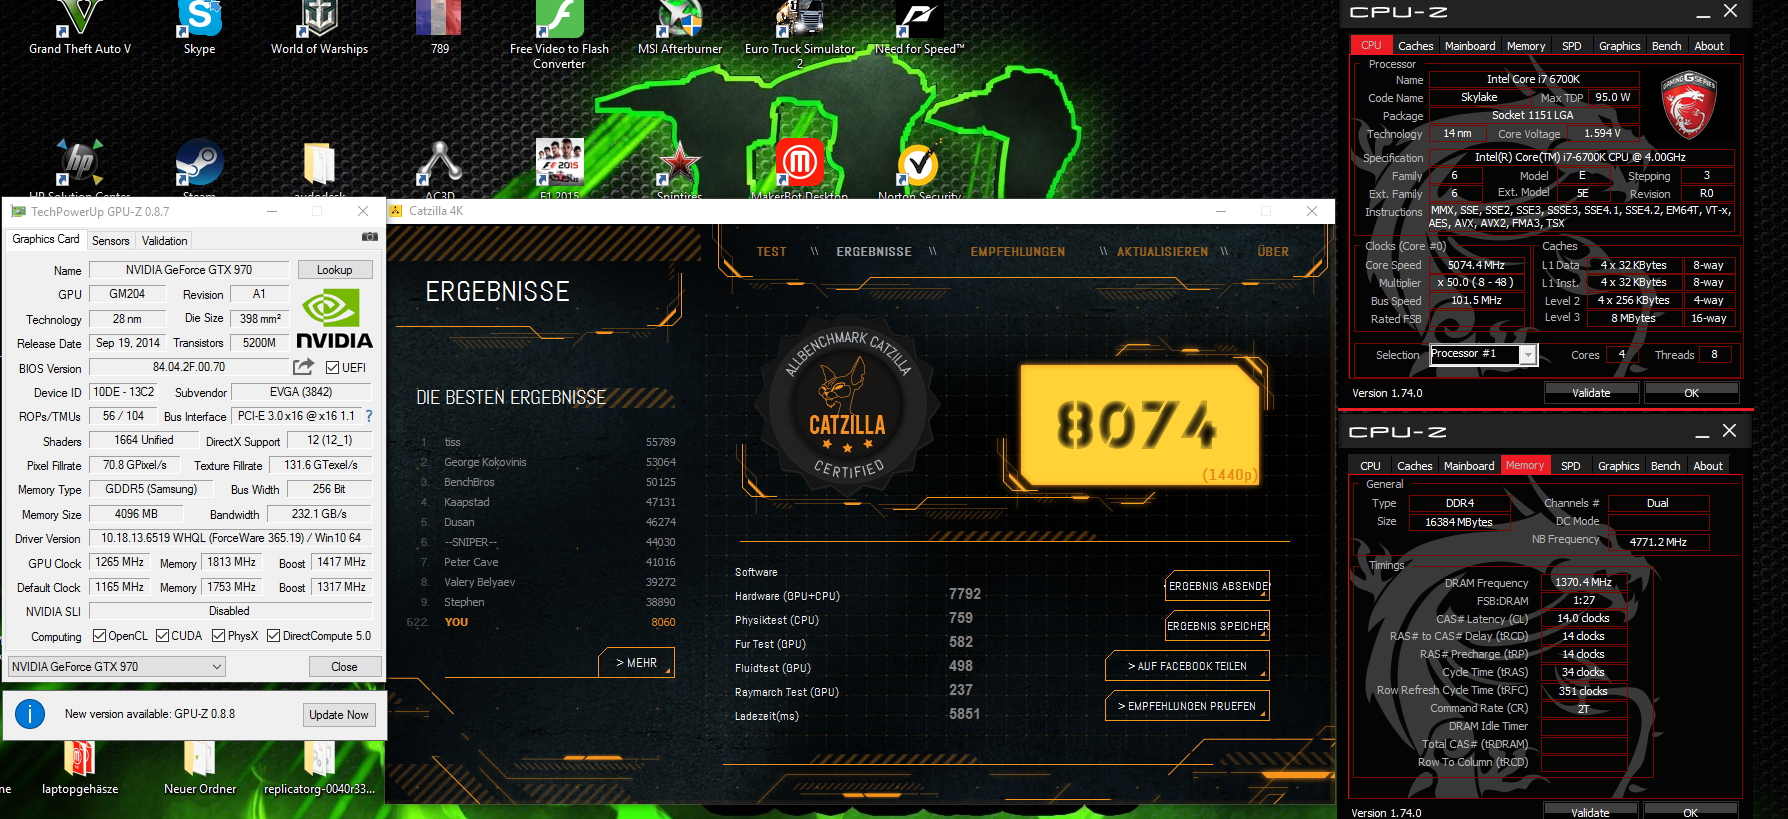Toggle the UEFI checkbox in GPU-Z
This screenshot has width=1788, height=819.
point(333,368)
